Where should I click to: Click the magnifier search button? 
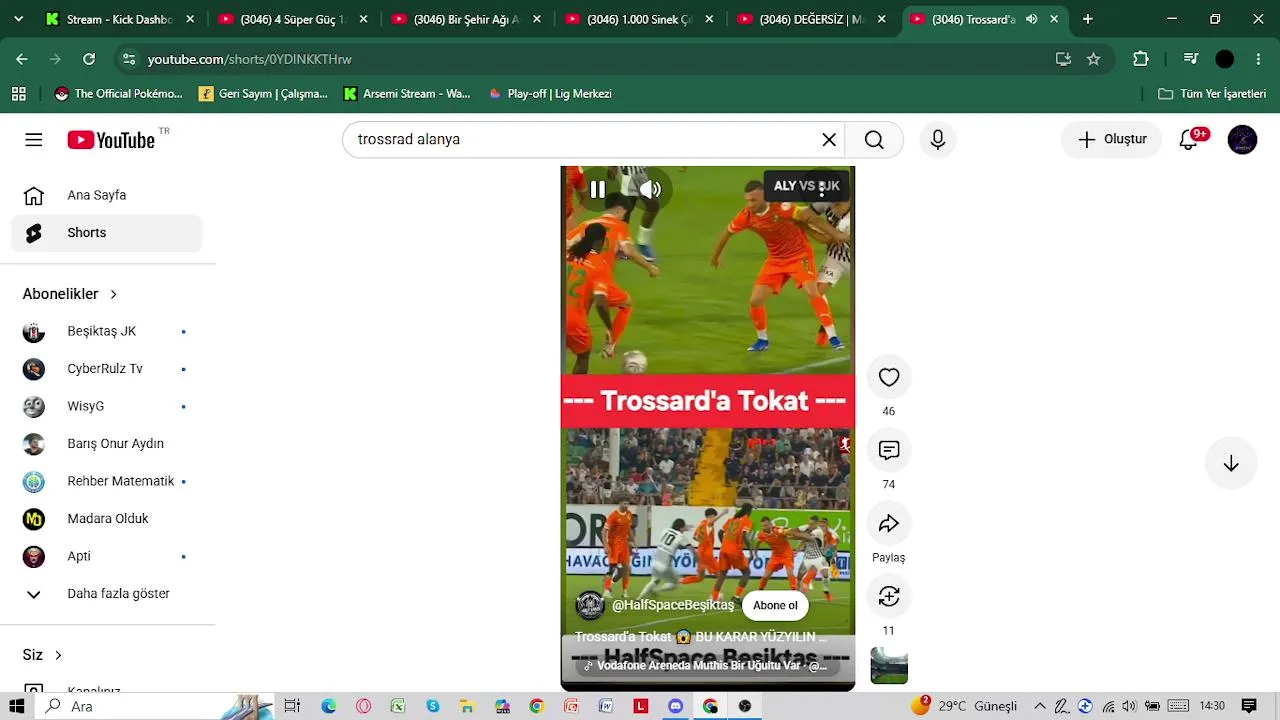point(874,140)
